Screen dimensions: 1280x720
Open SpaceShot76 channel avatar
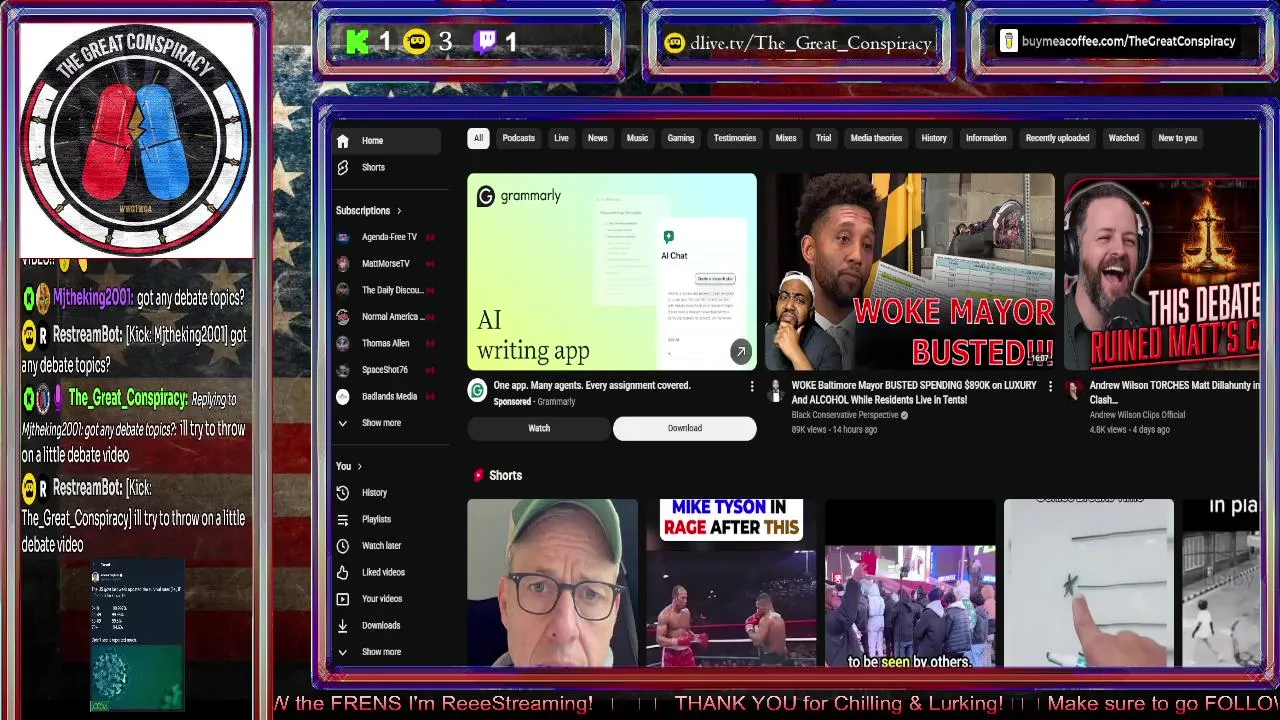click(343, 370)
